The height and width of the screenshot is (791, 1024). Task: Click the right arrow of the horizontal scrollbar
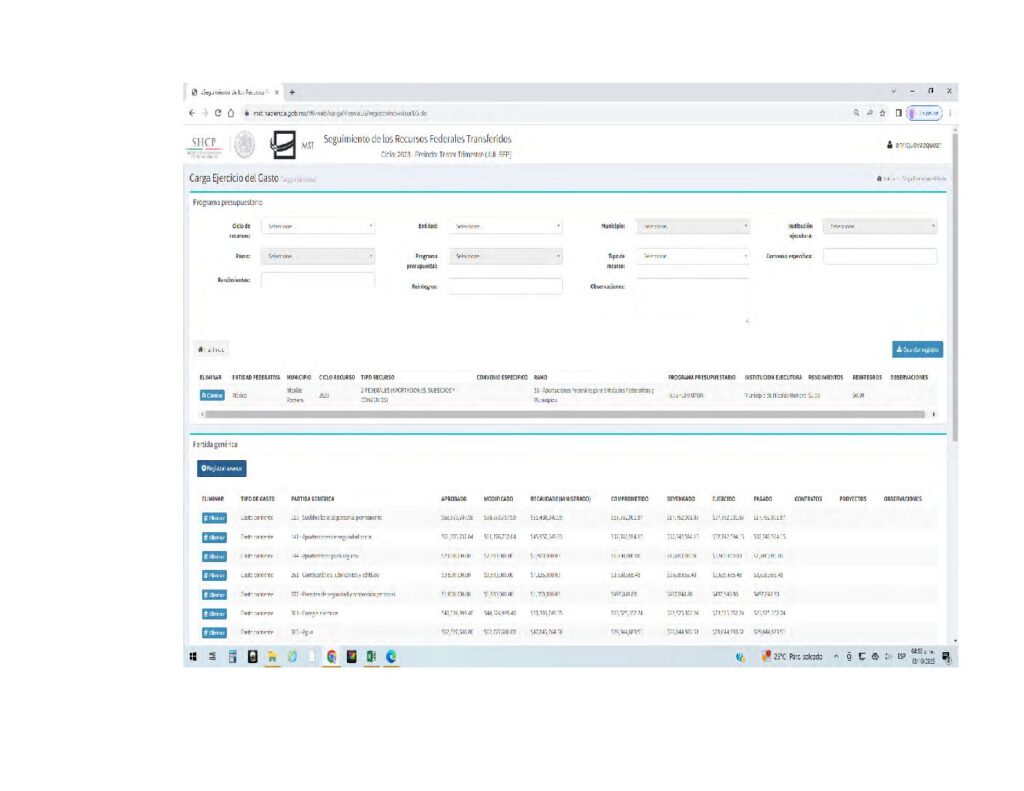point(933,414)
